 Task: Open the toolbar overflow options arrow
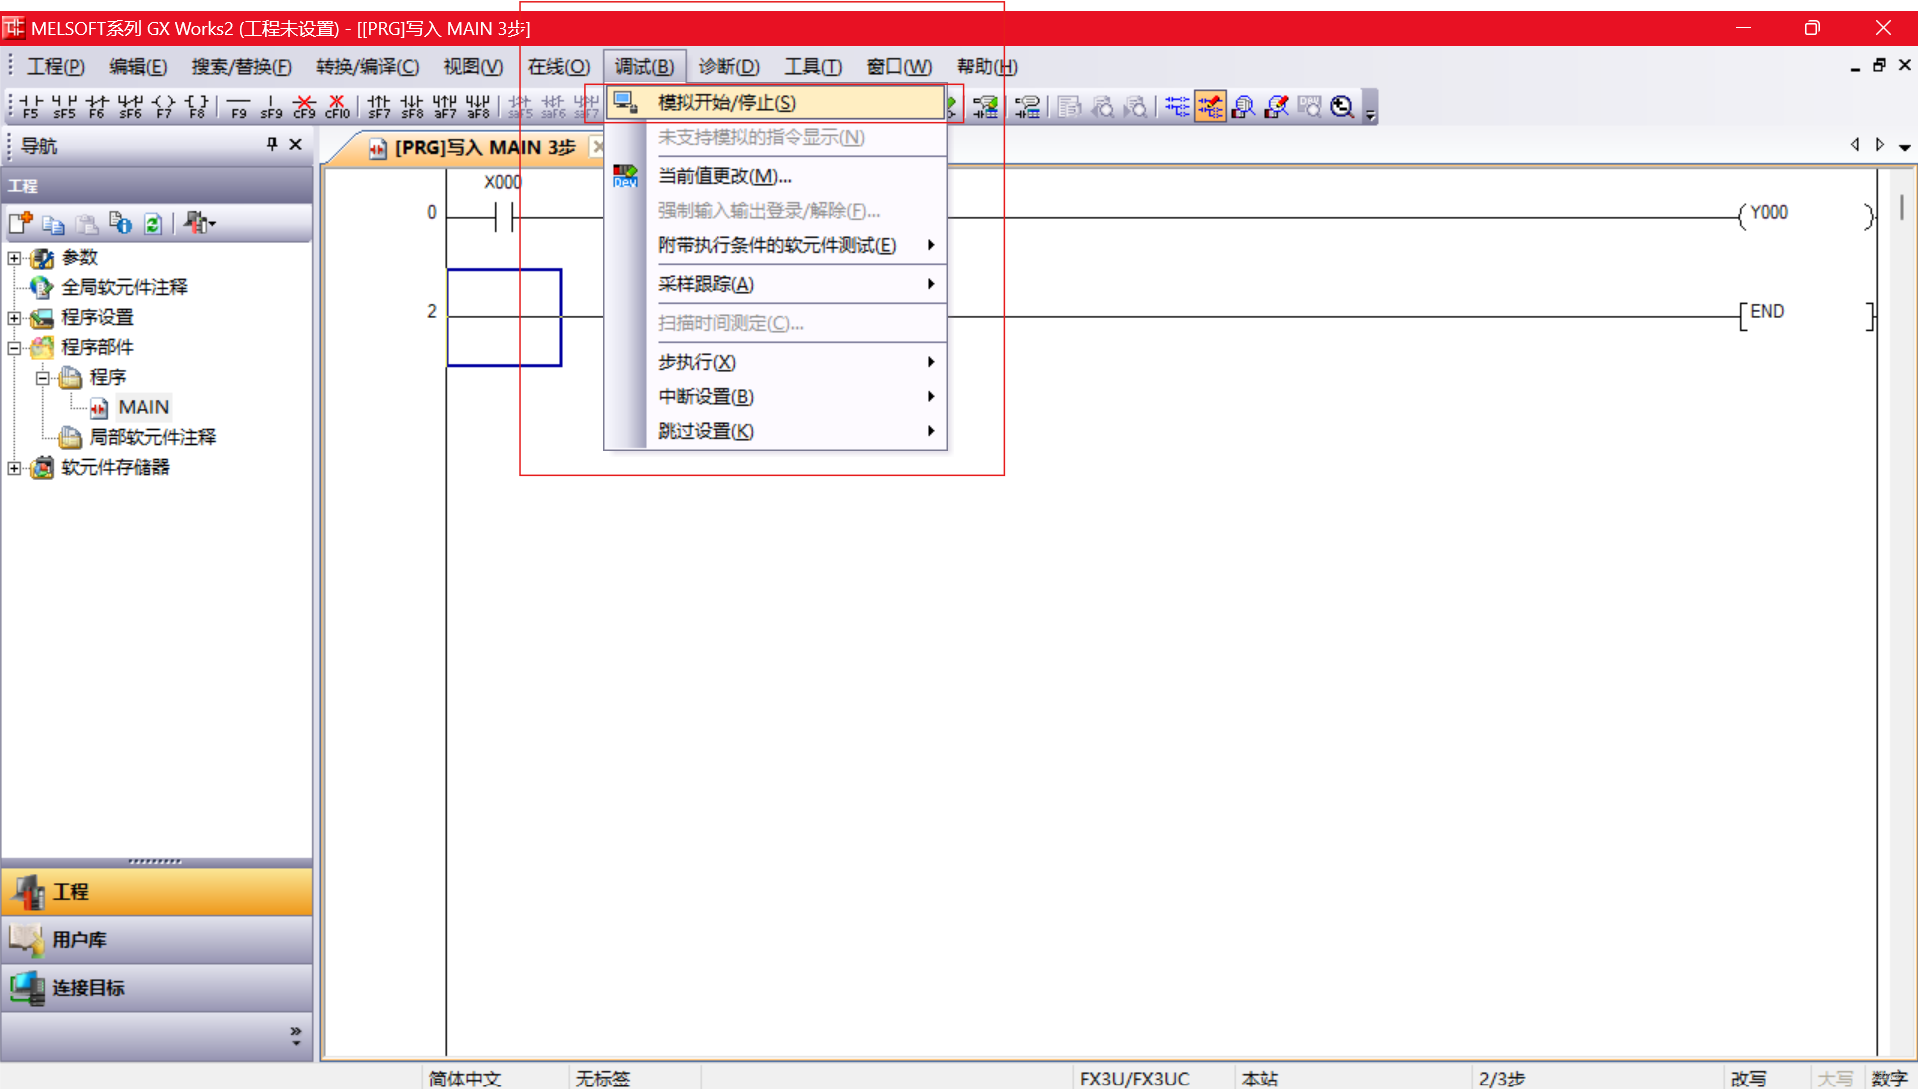point(1371,108)
